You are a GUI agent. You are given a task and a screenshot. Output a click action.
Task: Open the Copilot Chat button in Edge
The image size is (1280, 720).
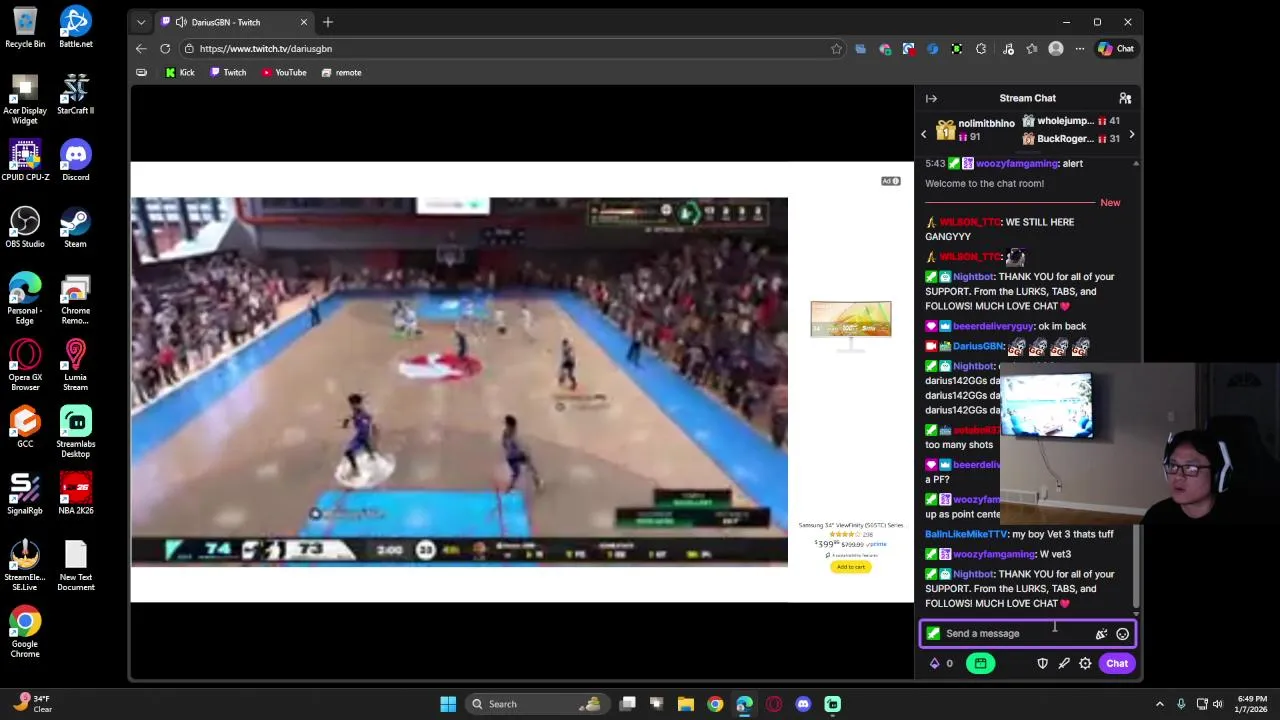[1116, 48]
